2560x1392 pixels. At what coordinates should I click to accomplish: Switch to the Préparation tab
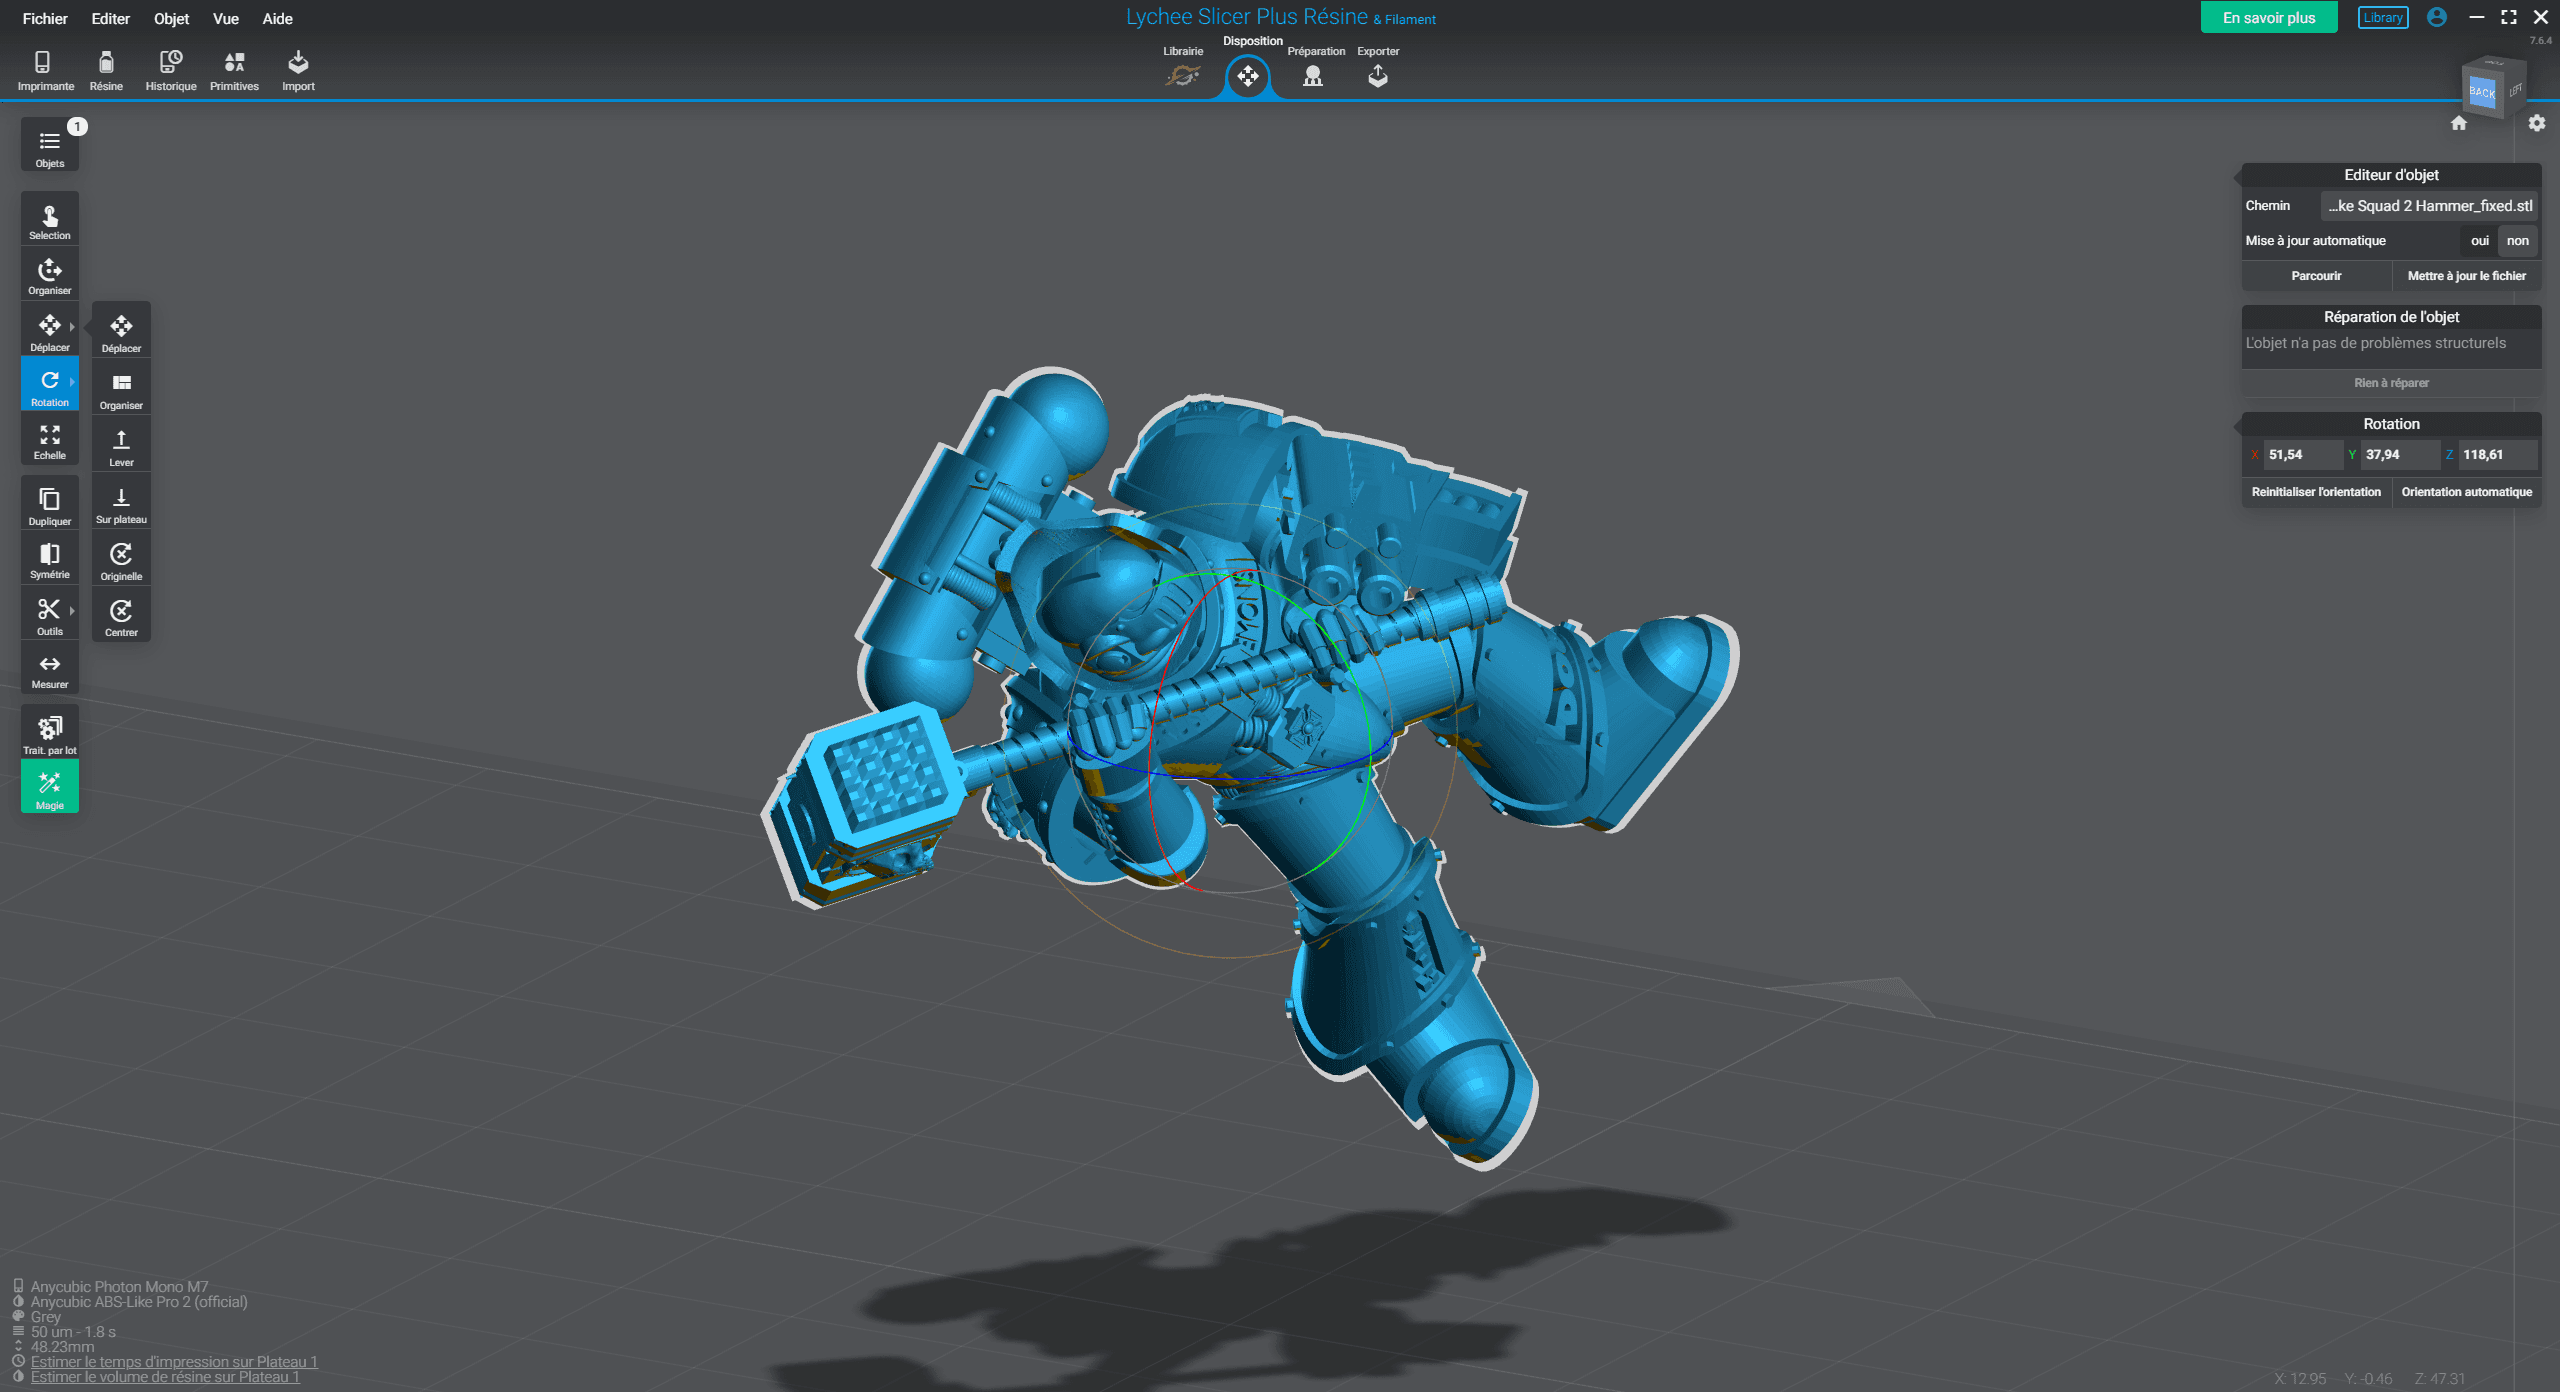point(1315,68)
